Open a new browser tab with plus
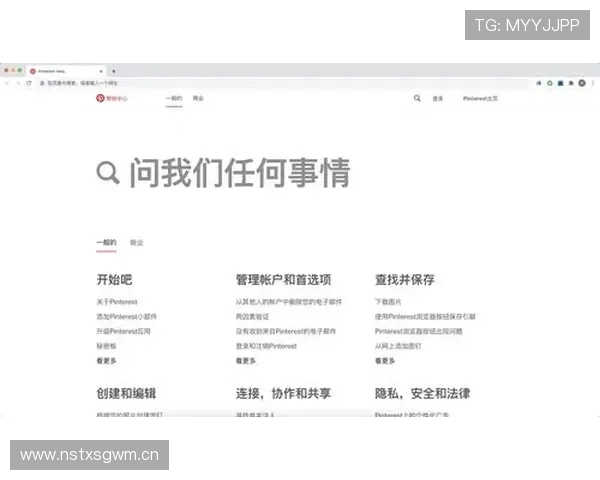Image resolution: width=600 pixels, height=480 pixels. 114,71
